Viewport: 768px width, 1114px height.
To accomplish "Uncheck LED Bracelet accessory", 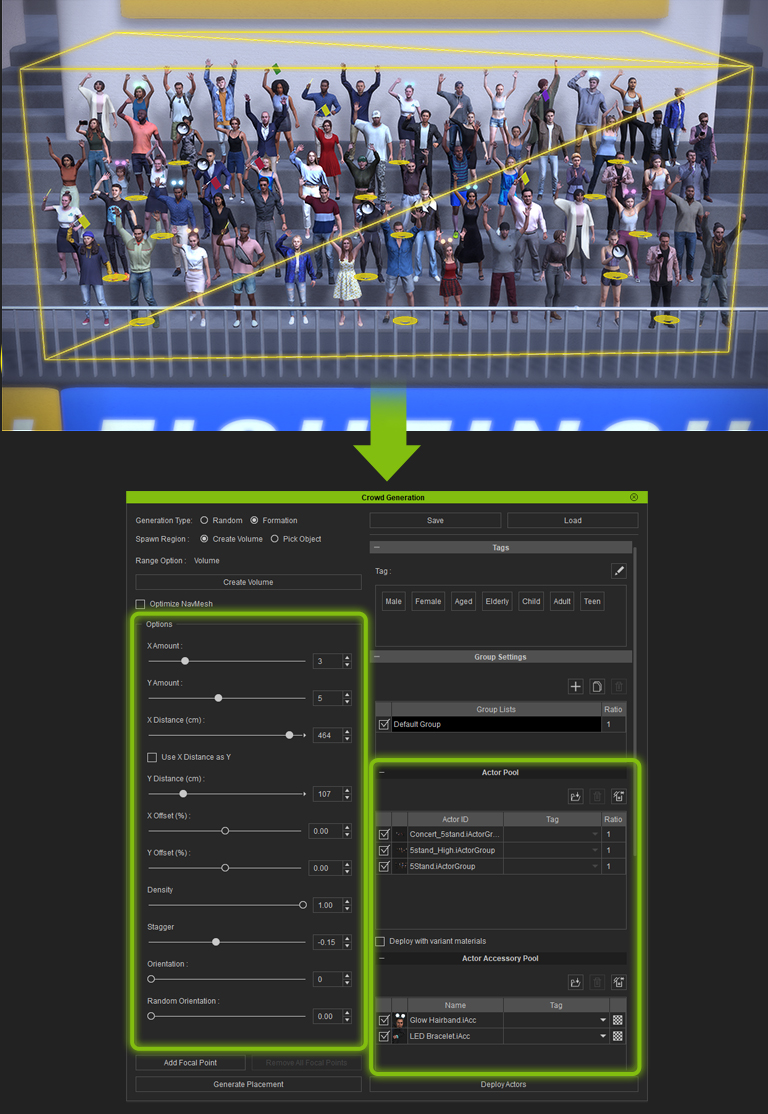I will coord(384,1036).
